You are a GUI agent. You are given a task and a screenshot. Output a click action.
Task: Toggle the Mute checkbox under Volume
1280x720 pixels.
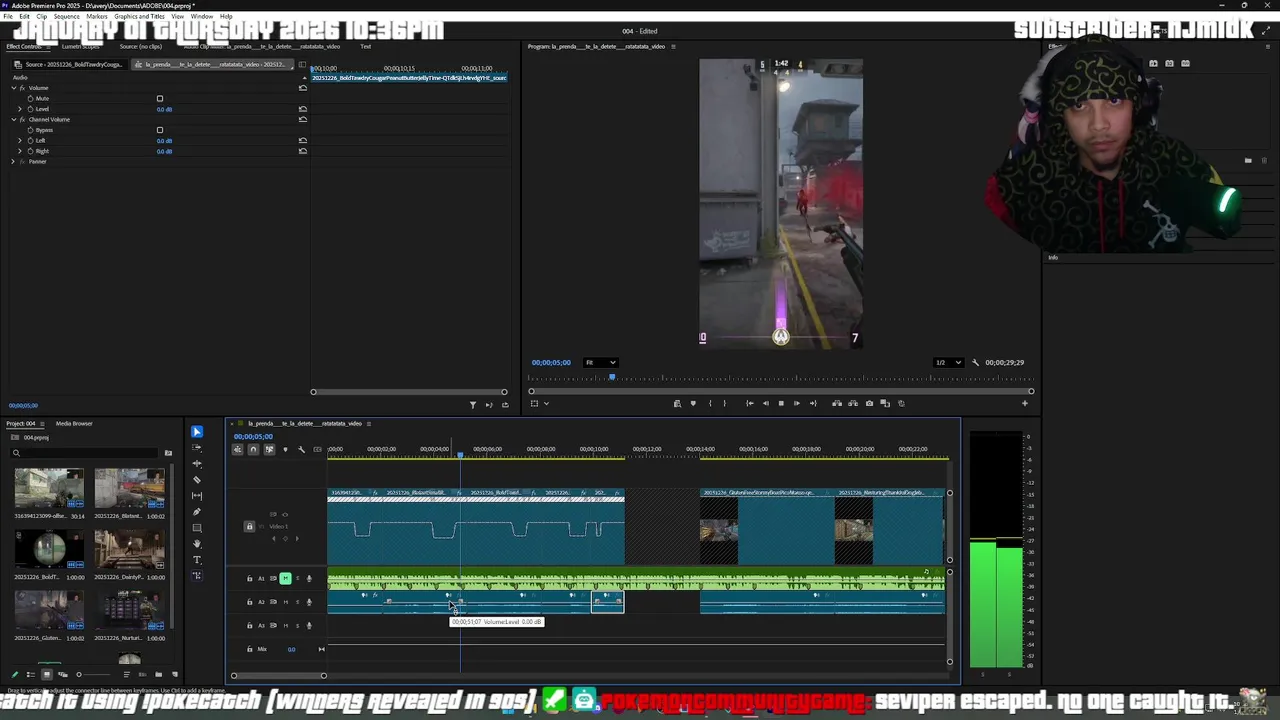[x=160, y=99]
